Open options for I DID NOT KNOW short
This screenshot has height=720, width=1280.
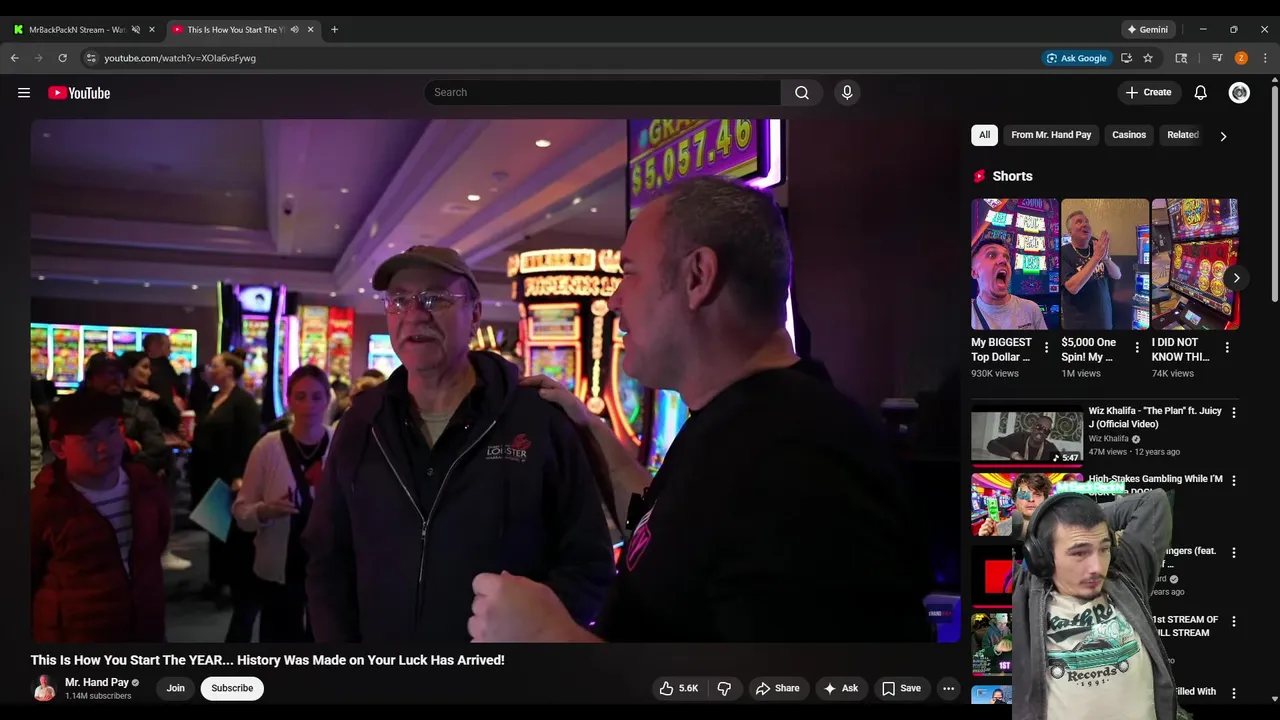(x=1227, y=347)
